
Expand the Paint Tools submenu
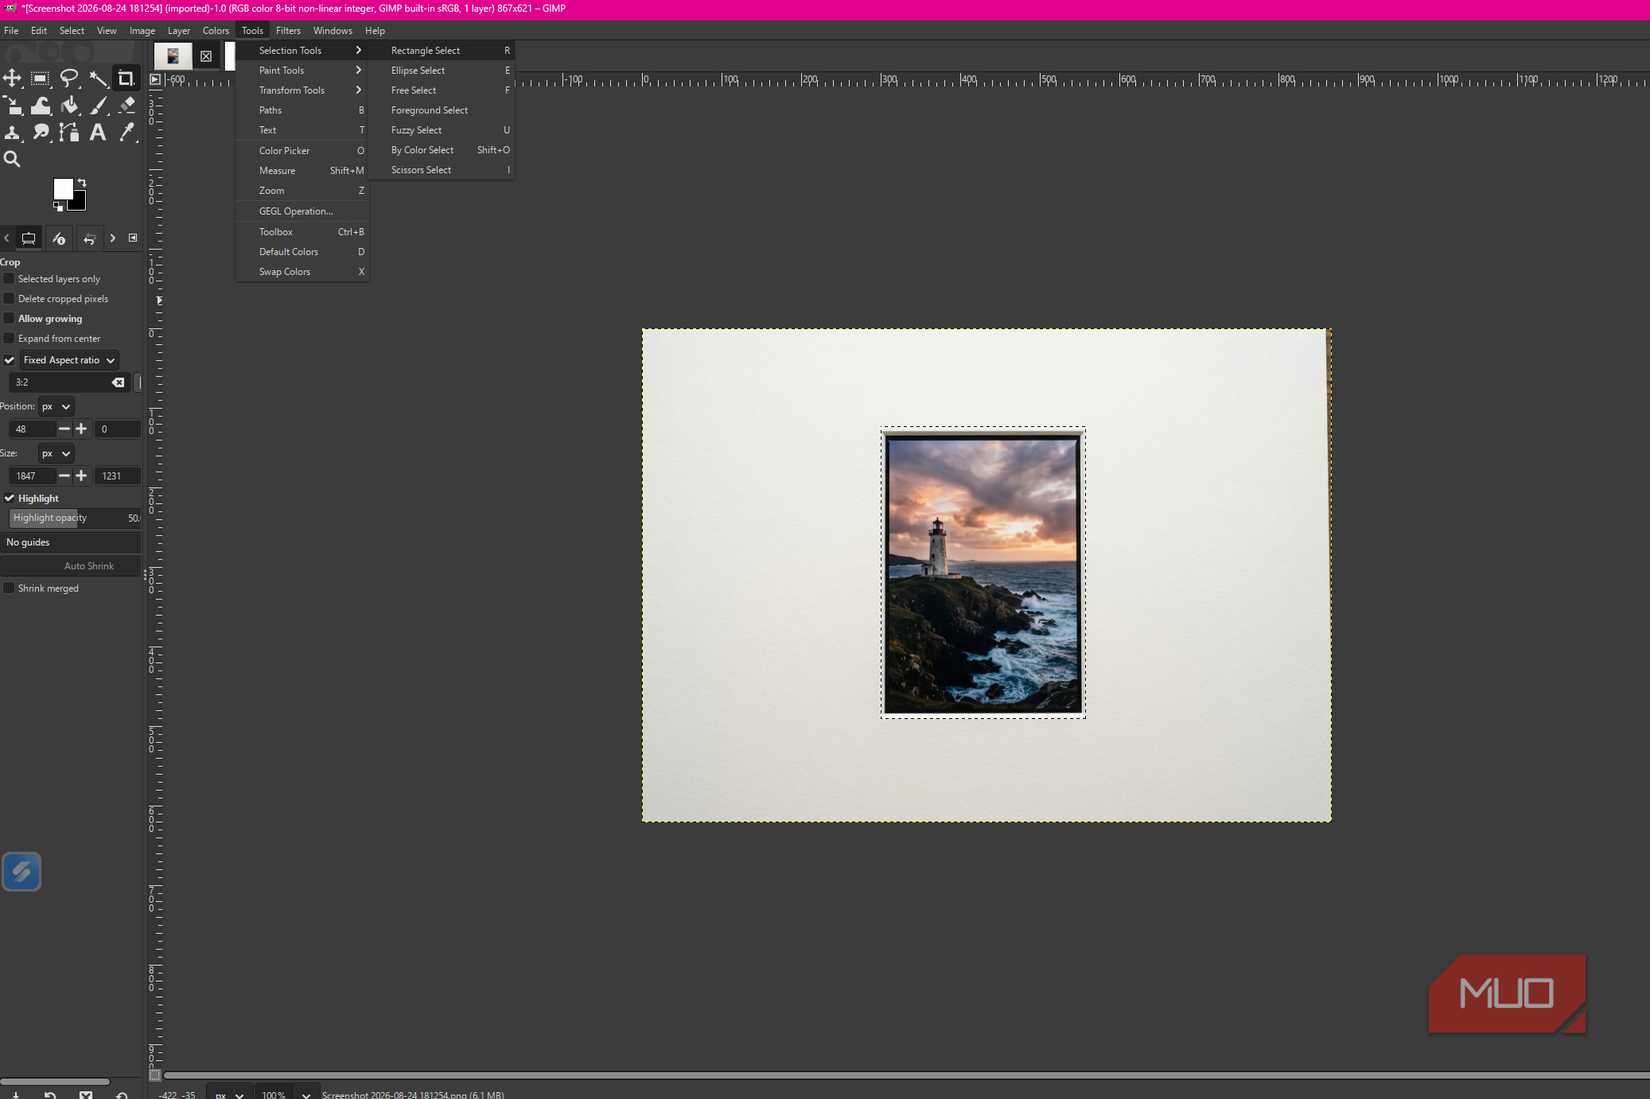302,70
